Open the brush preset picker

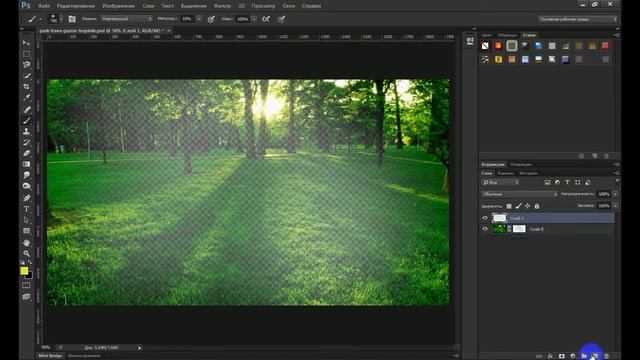click(56, 19)
